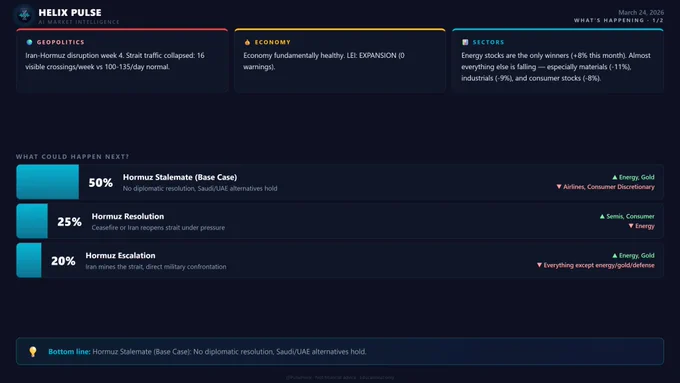This screenshot has height=383, width=680.
Task: Open the Hormuz Stalemate (Base Case) title
Action: click(x=180, y=177)
